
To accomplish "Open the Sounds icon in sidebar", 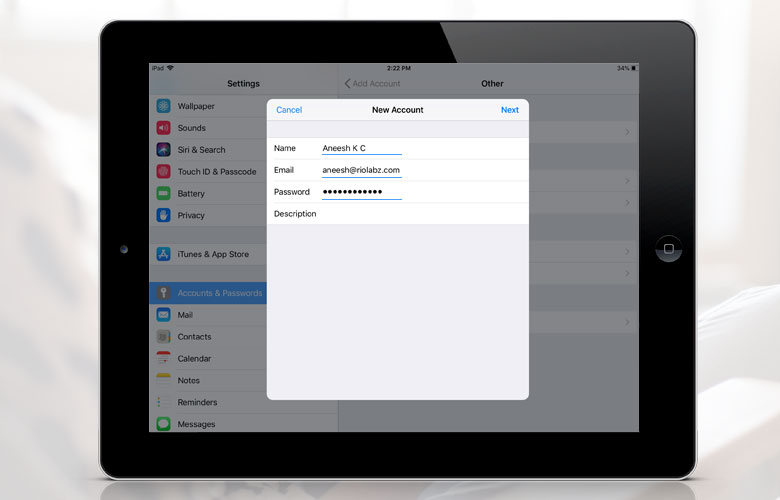I will coord(163,128).
